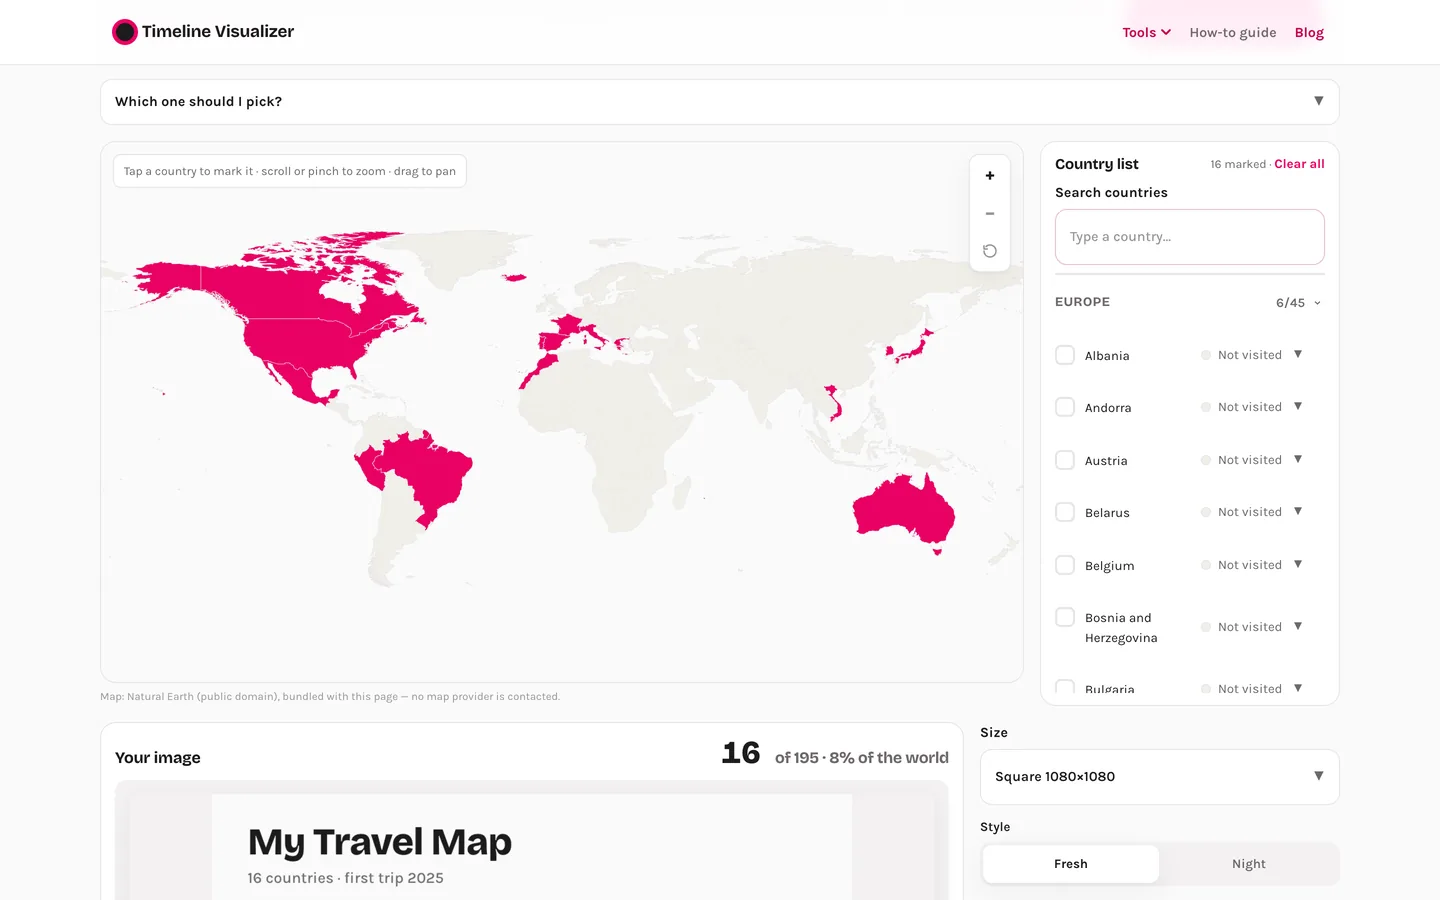The image size is (1440, 900).
Task: Click the 'My Travel Map' preview title
Action: (x=380, y=842)
